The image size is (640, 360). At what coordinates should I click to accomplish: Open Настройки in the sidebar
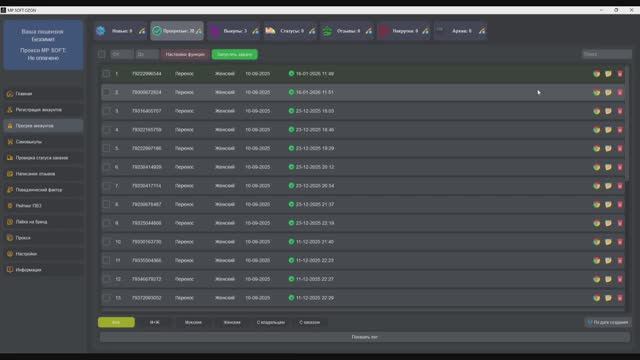click(44, 254)
